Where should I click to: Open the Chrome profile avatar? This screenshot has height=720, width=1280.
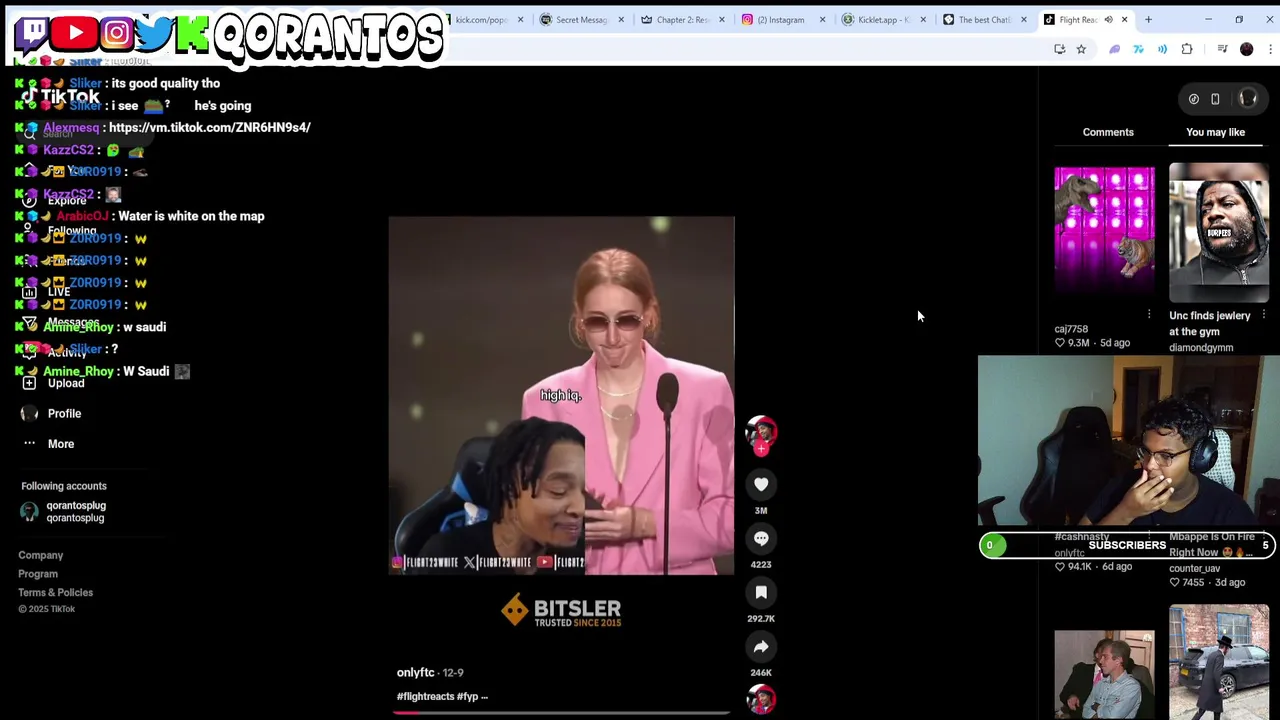pos(1246,49)
